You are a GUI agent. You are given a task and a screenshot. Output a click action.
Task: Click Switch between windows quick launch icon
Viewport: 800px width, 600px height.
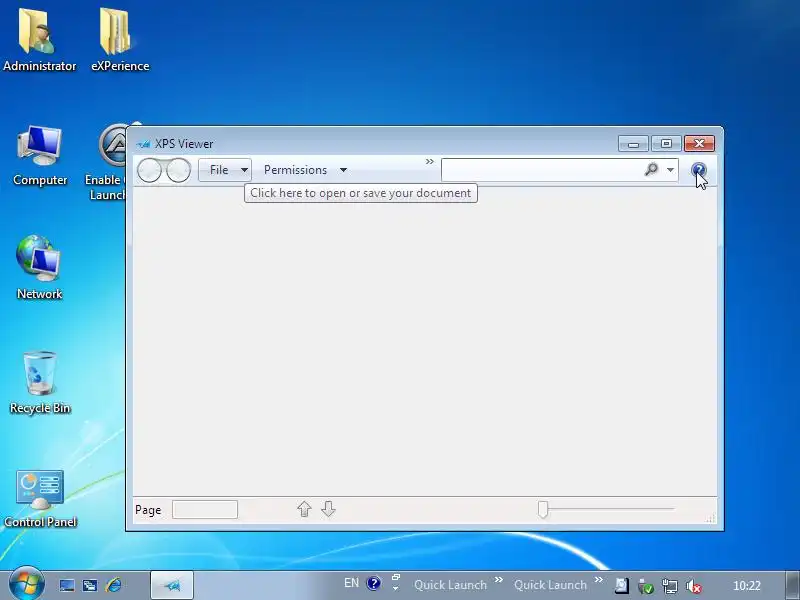(90, 585)
